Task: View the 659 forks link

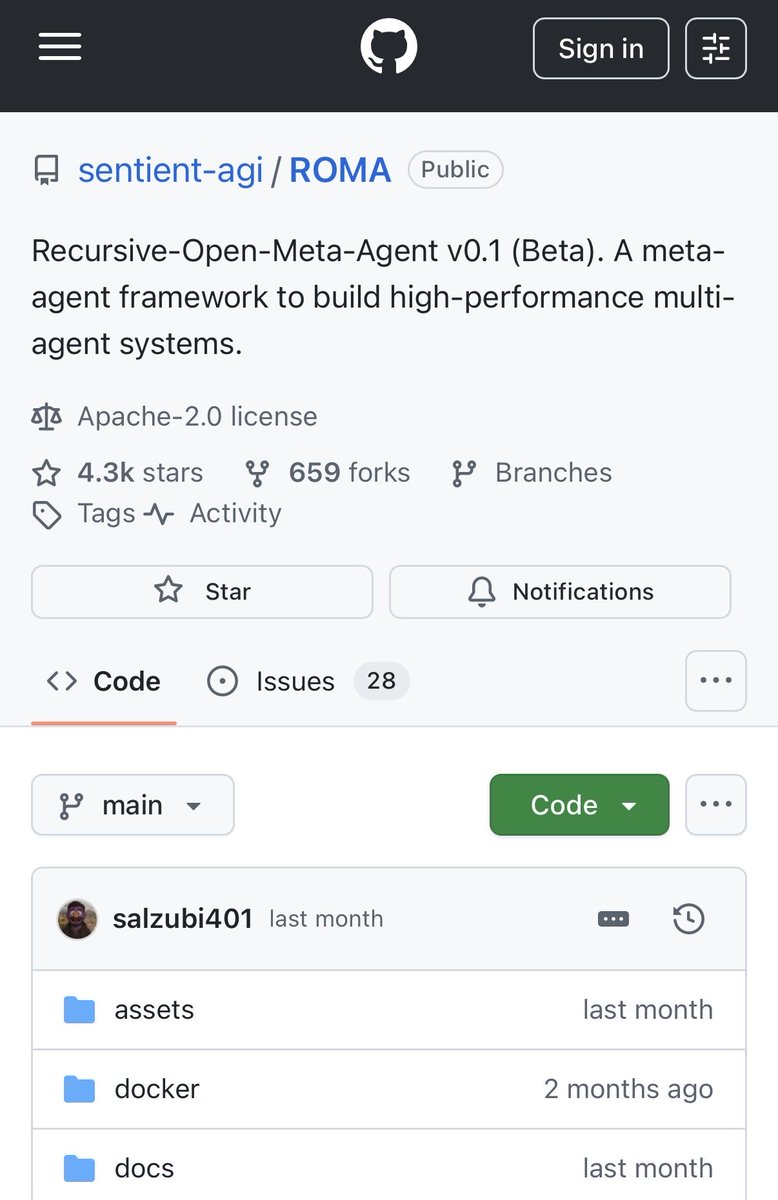Action: (x=330, y=472)
